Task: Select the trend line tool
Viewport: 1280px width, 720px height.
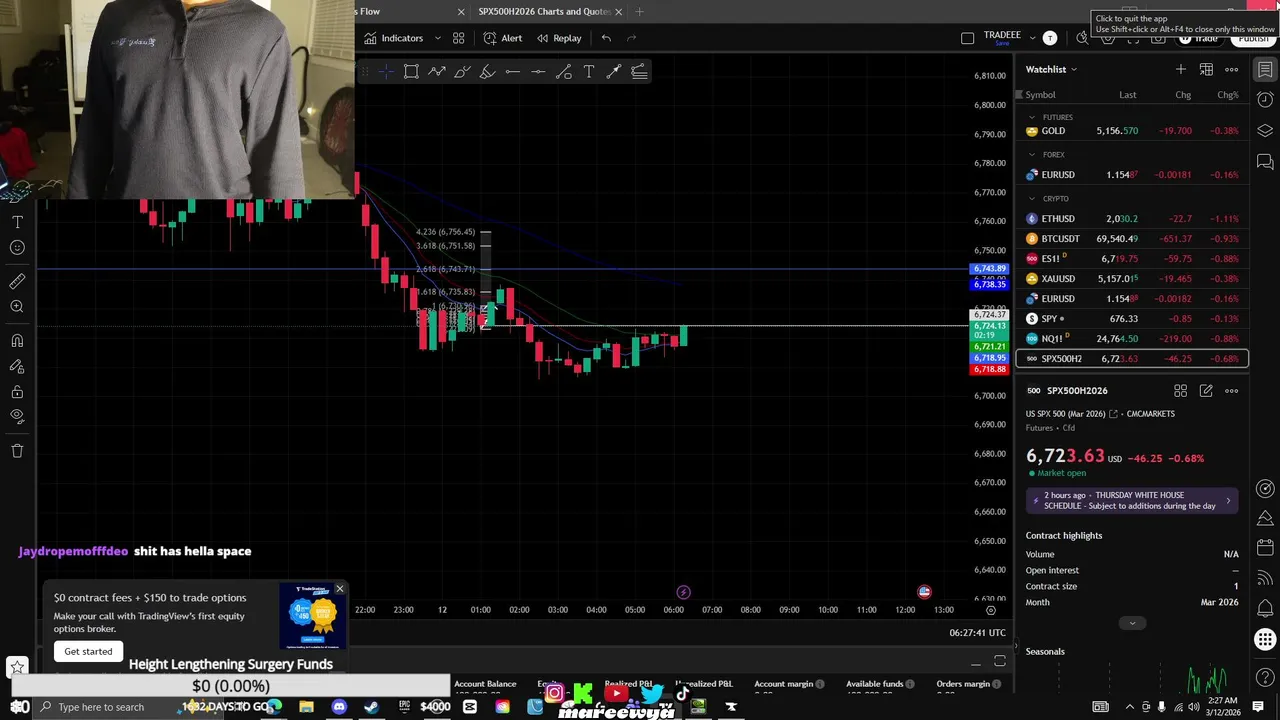Action: coord(563,71)
